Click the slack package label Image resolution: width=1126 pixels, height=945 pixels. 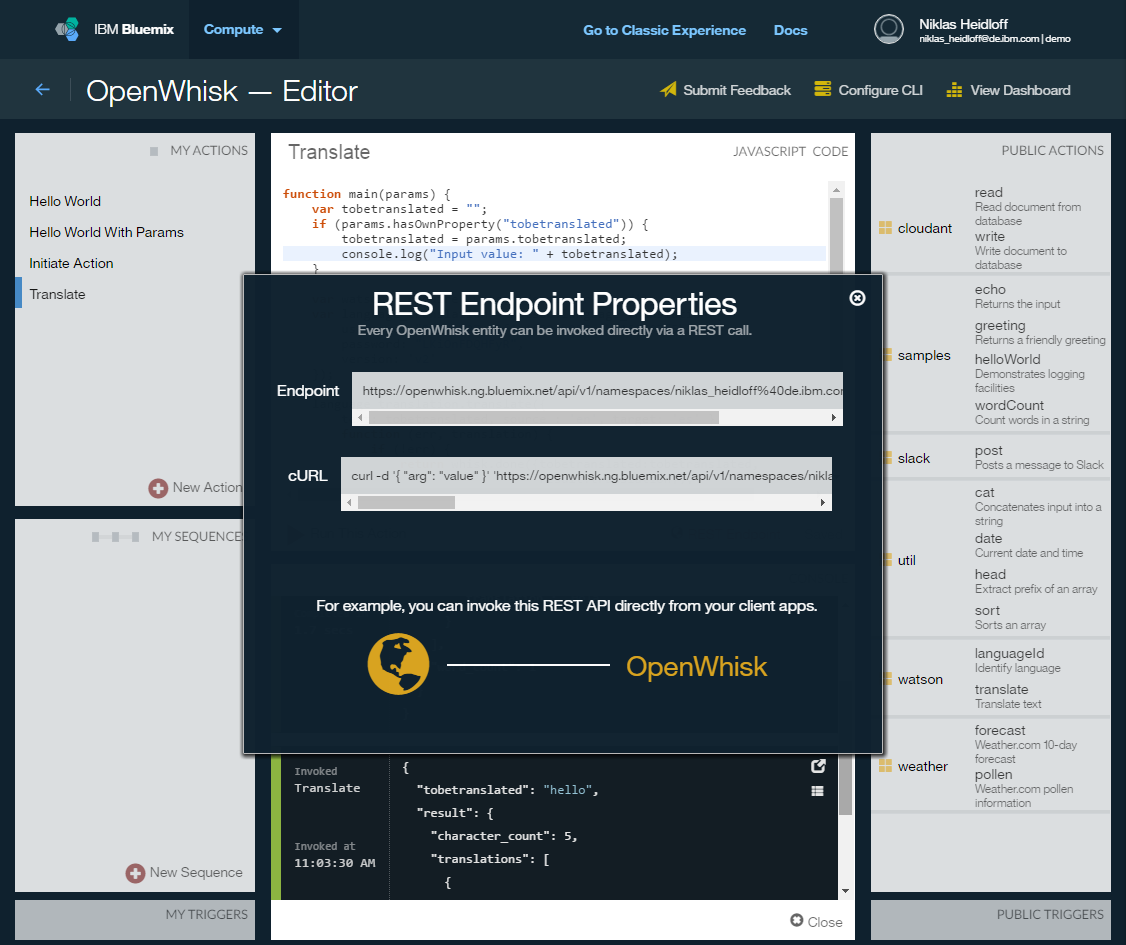[x=913, y=458]
